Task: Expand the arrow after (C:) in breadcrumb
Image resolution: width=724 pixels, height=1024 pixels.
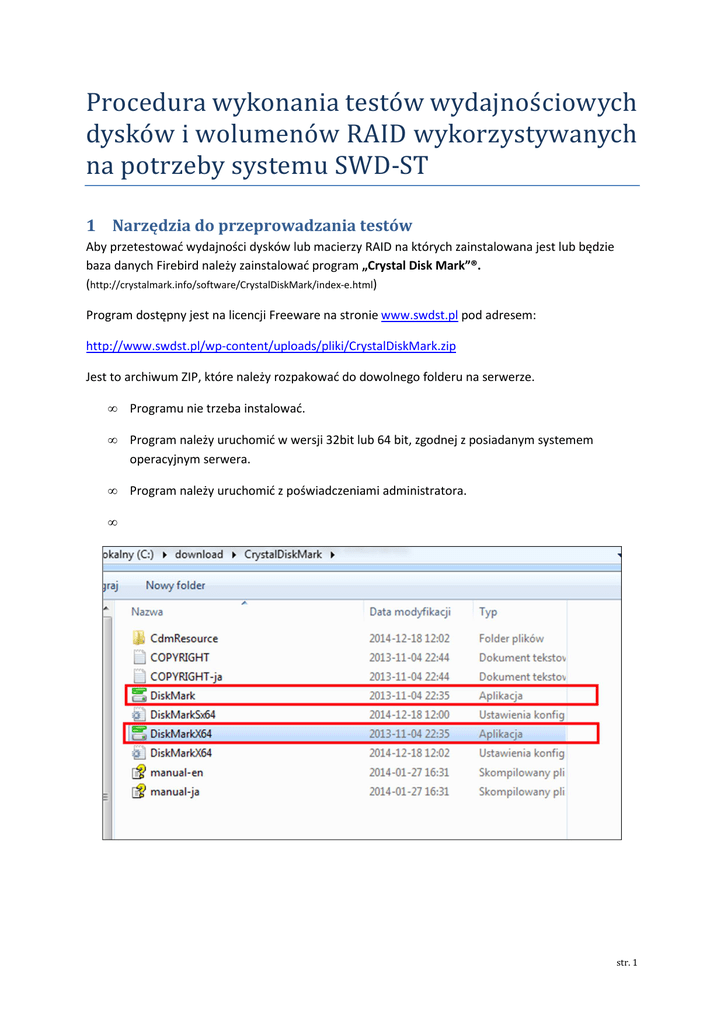Action: point(164,554)
